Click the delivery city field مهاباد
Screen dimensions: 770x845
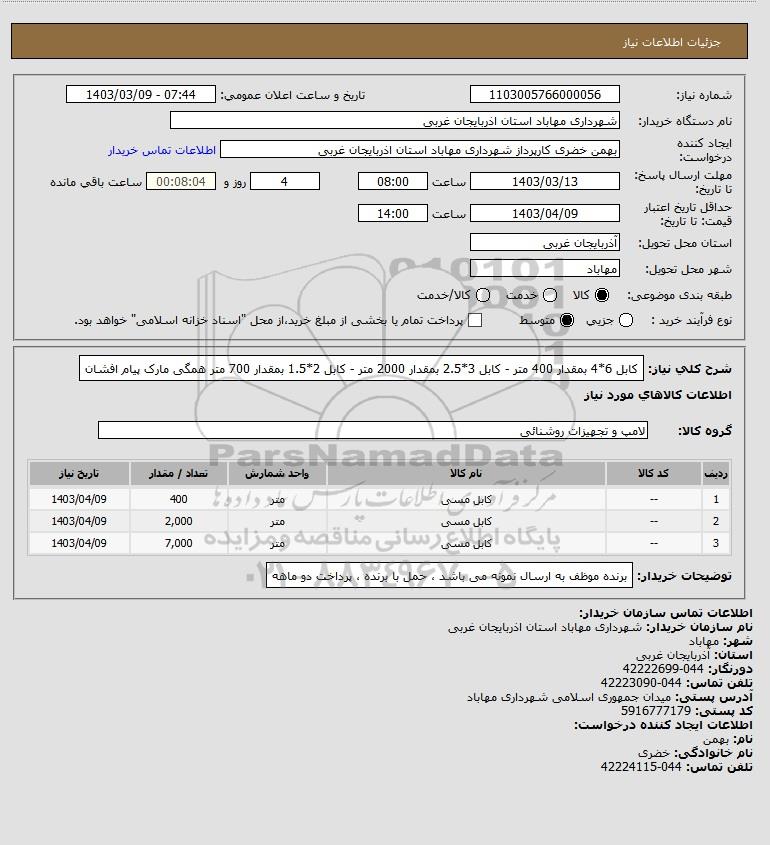pos(545,268)
